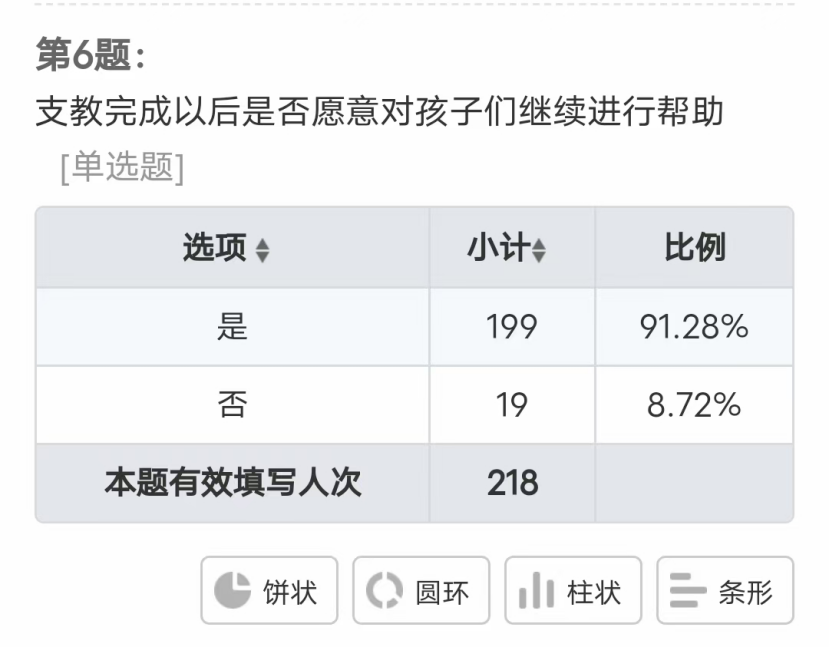The width and height of the screenshot is (830, 648).
Task: Switch to the 饼状 pie chart view
Action: [x=269, y=591]
